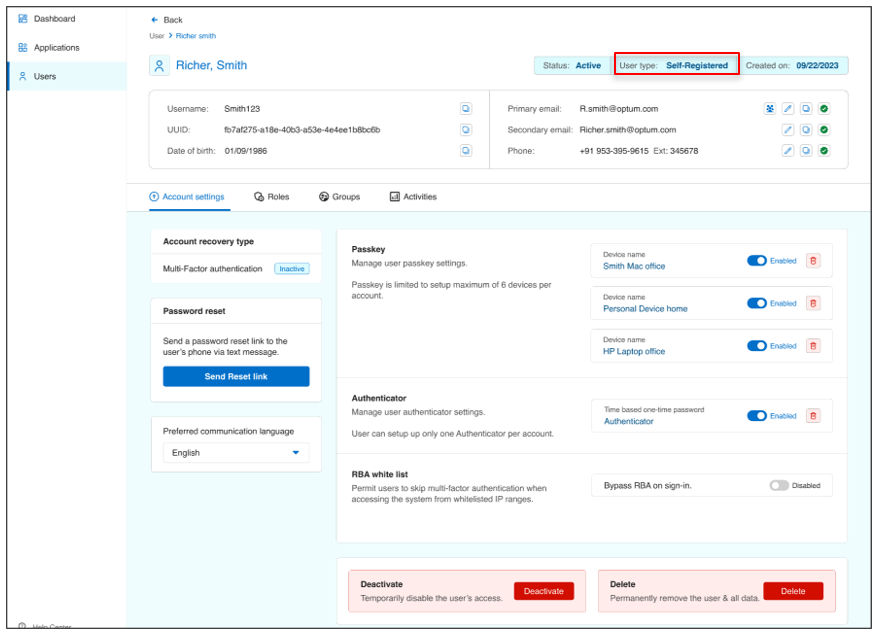Click the Users icon in sidebar
Screen dimensions: 874x634
(x=23, y=76)
